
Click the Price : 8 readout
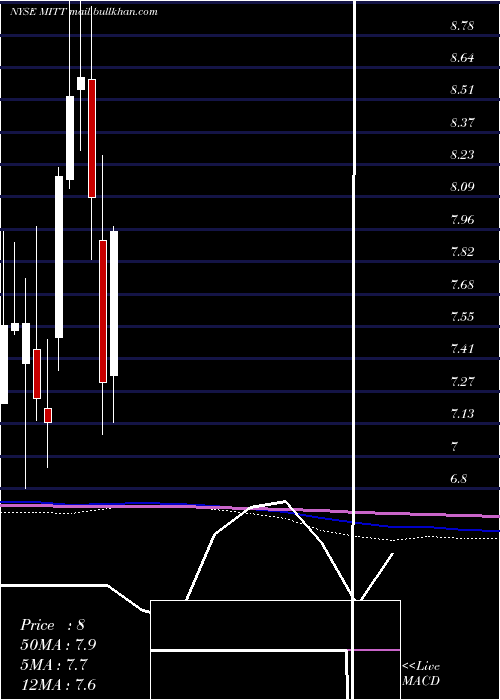pos(52,625)
